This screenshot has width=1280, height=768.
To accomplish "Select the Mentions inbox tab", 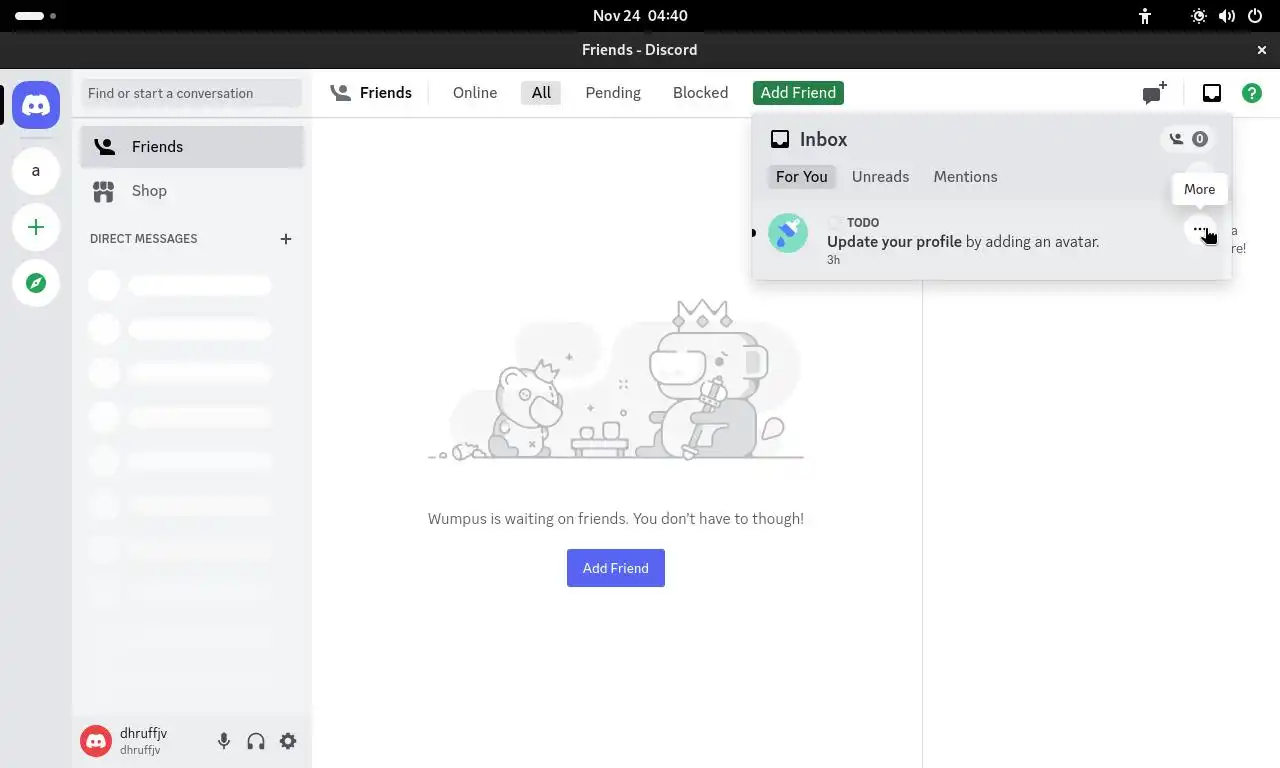I will point(965,177).
